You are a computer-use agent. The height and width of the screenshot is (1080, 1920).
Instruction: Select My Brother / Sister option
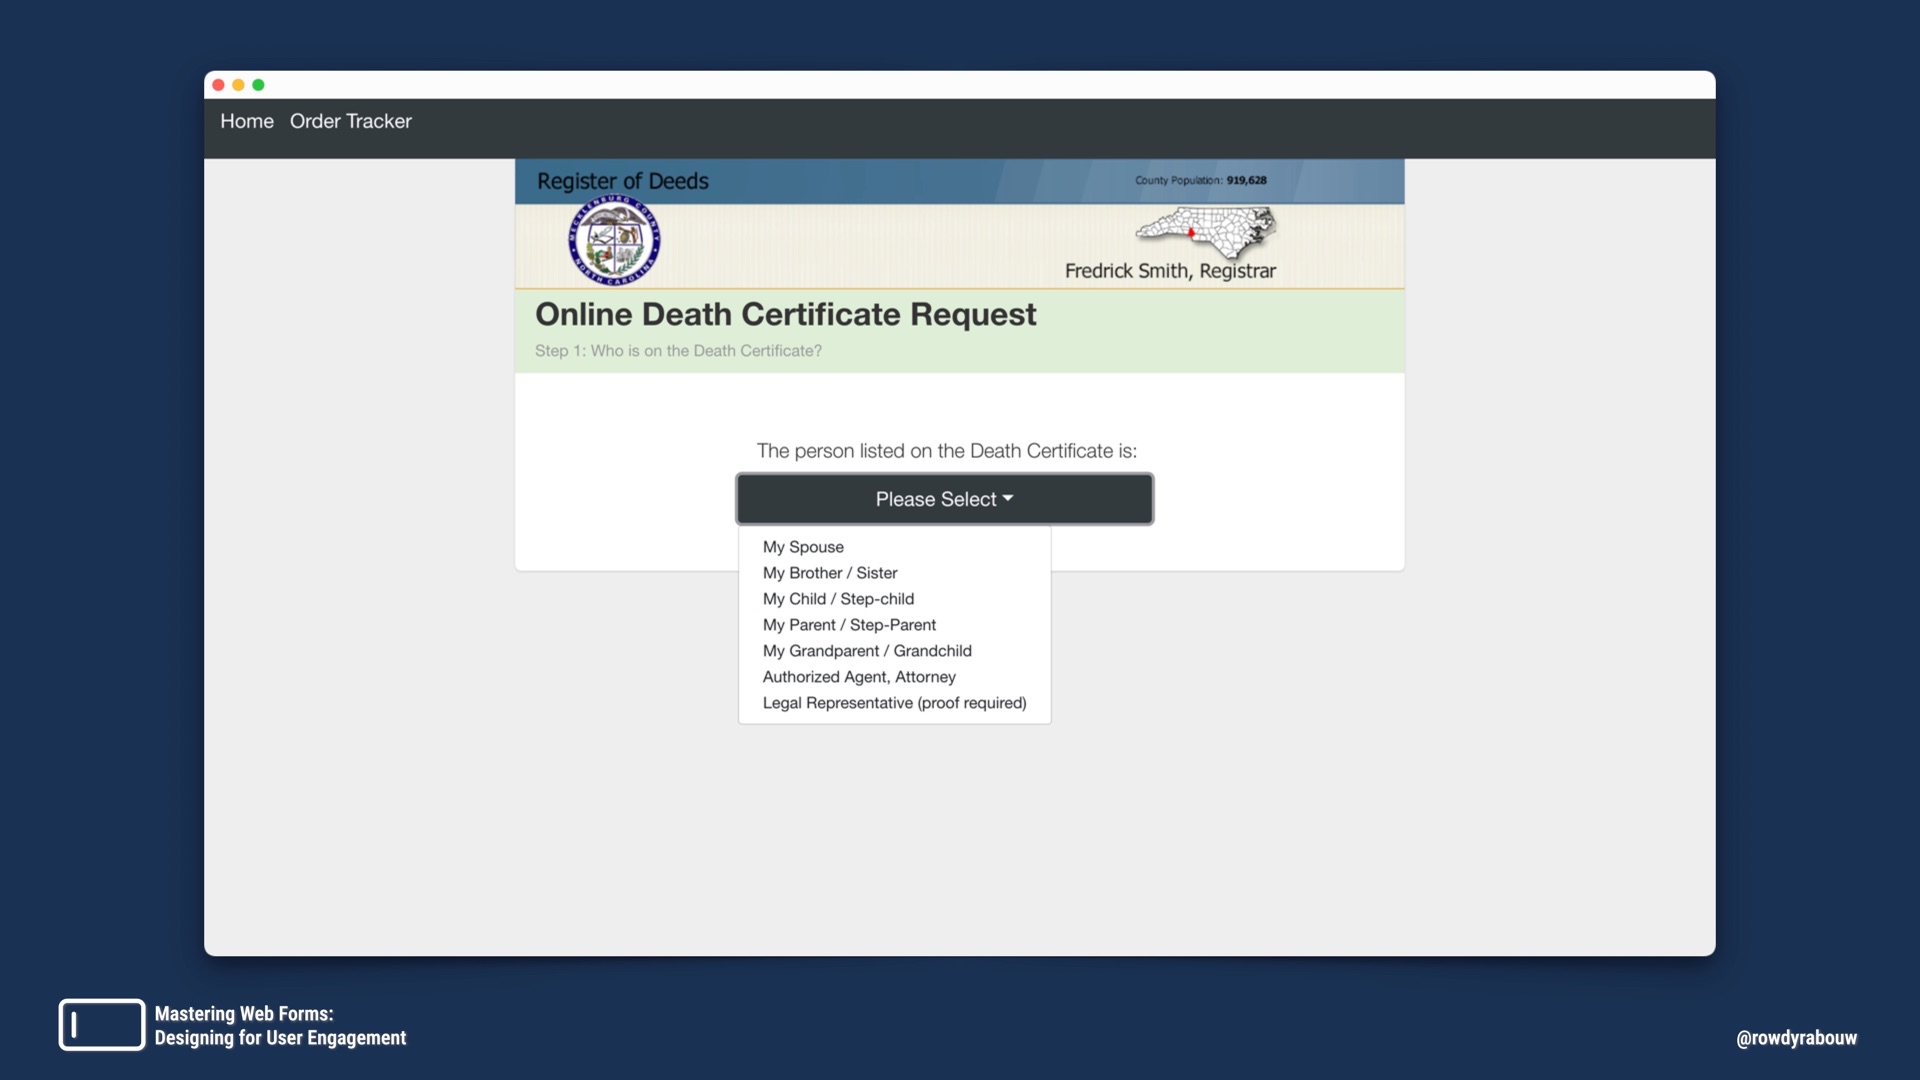click(x=830, y=573)
